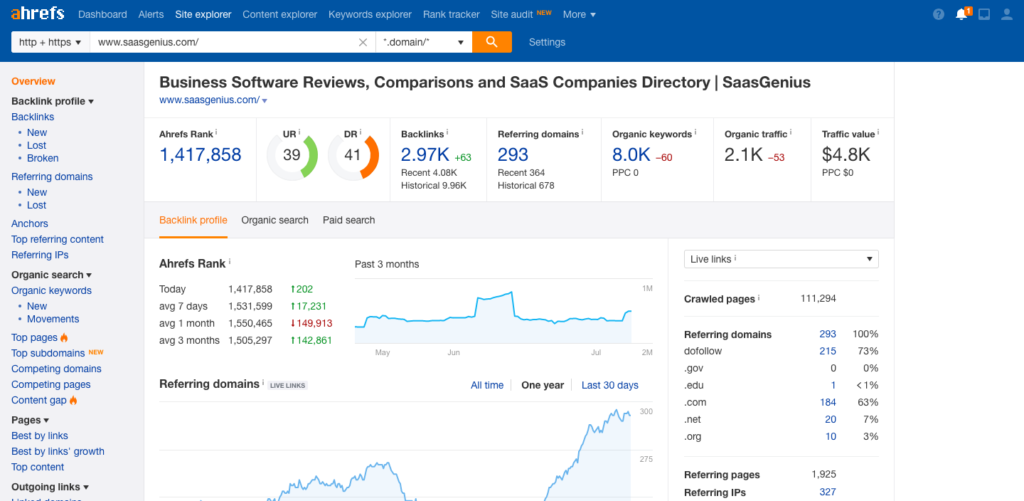This screenshot has width=1024, height=501.
Task: Click info icon next to Organic keywords
Action: [x=696, y=132]
